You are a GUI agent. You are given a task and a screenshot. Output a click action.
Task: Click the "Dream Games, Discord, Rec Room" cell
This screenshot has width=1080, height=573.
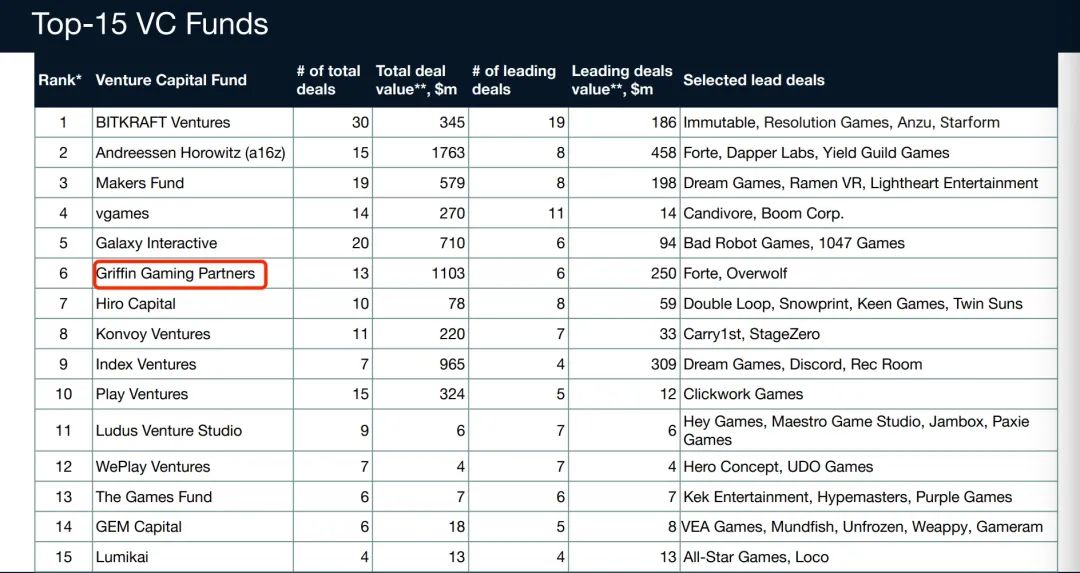tap(802, 364)
